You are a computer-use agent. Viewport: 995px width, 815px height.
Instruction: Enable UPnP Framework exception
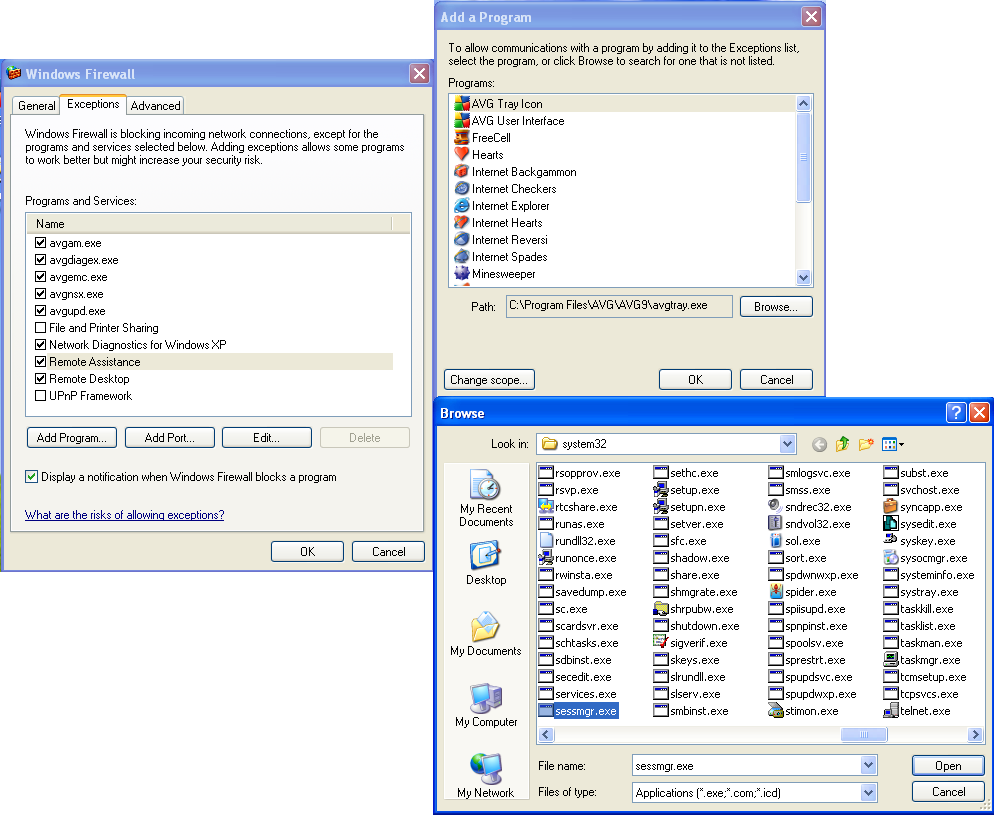point(41,395)
